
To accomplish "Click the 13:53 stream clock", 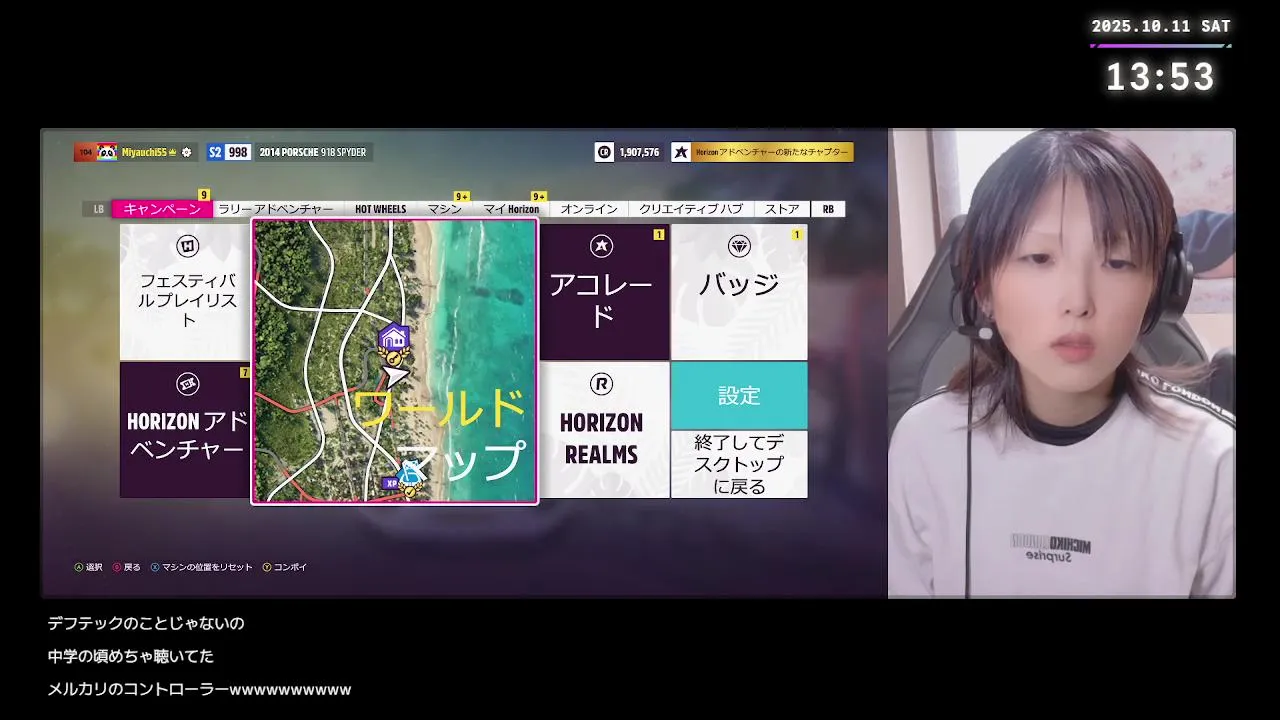I will tap(1160, 77).
